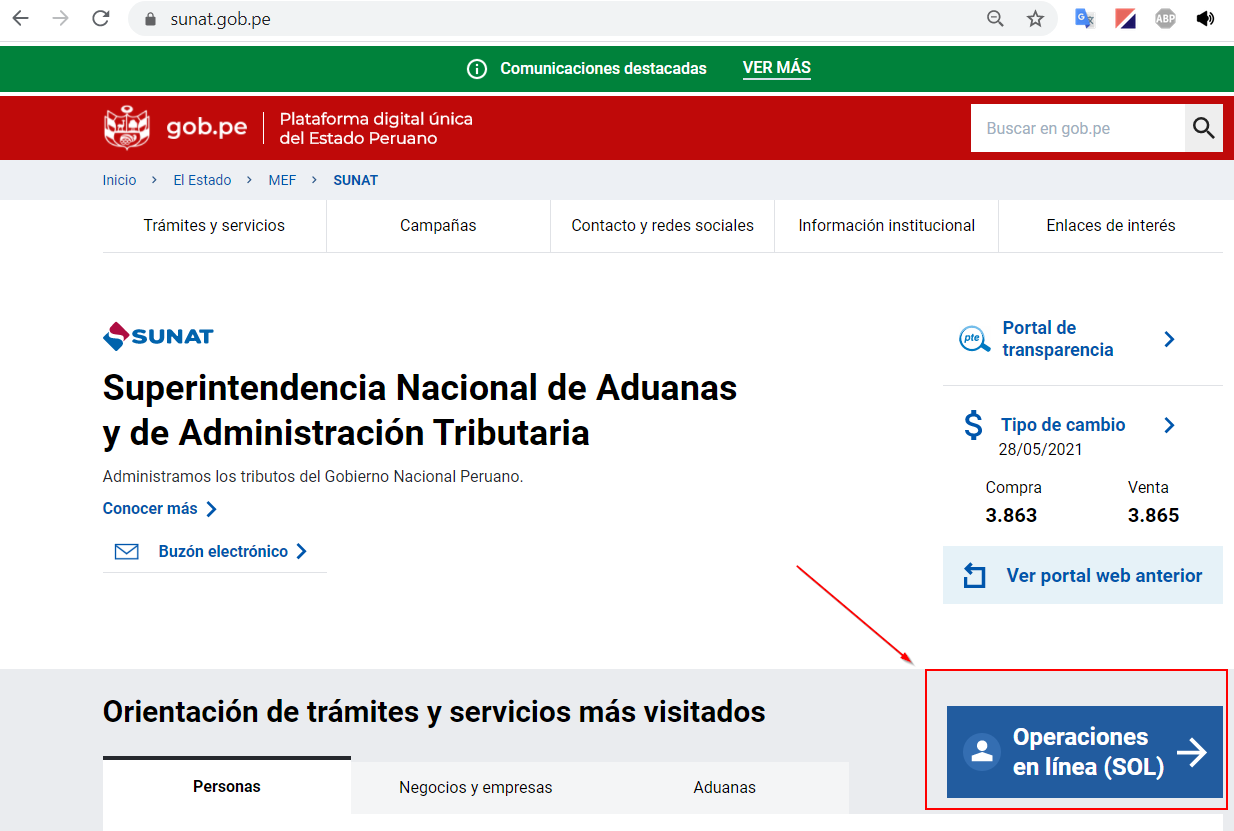The image size is (1234, 831).
Task: Click the date 28/05/2021
Action: click(x=1040, y=450)
